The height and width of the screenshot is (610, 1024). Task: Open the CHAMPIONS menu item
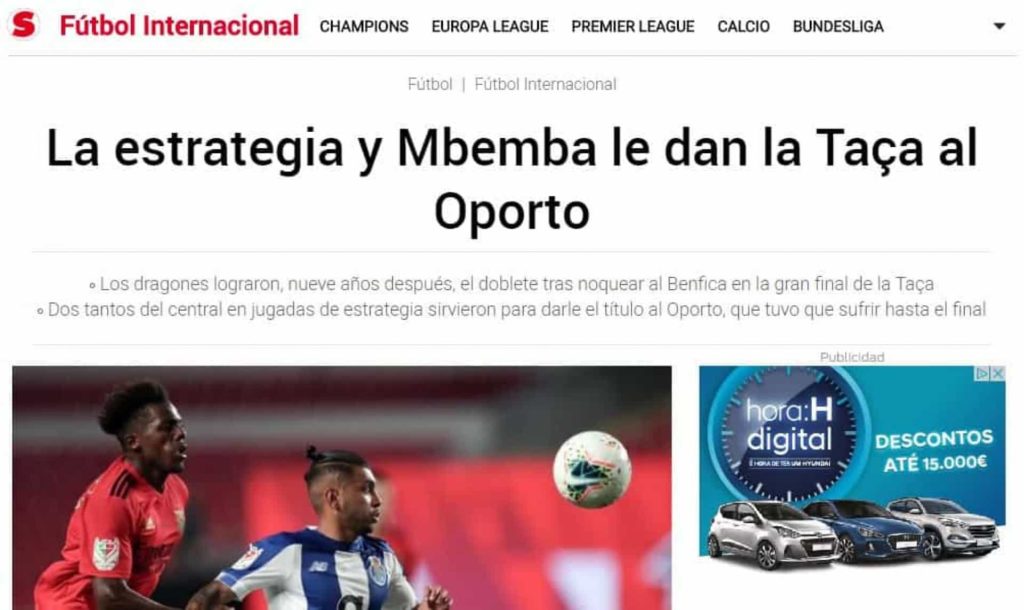coord(364,27)
